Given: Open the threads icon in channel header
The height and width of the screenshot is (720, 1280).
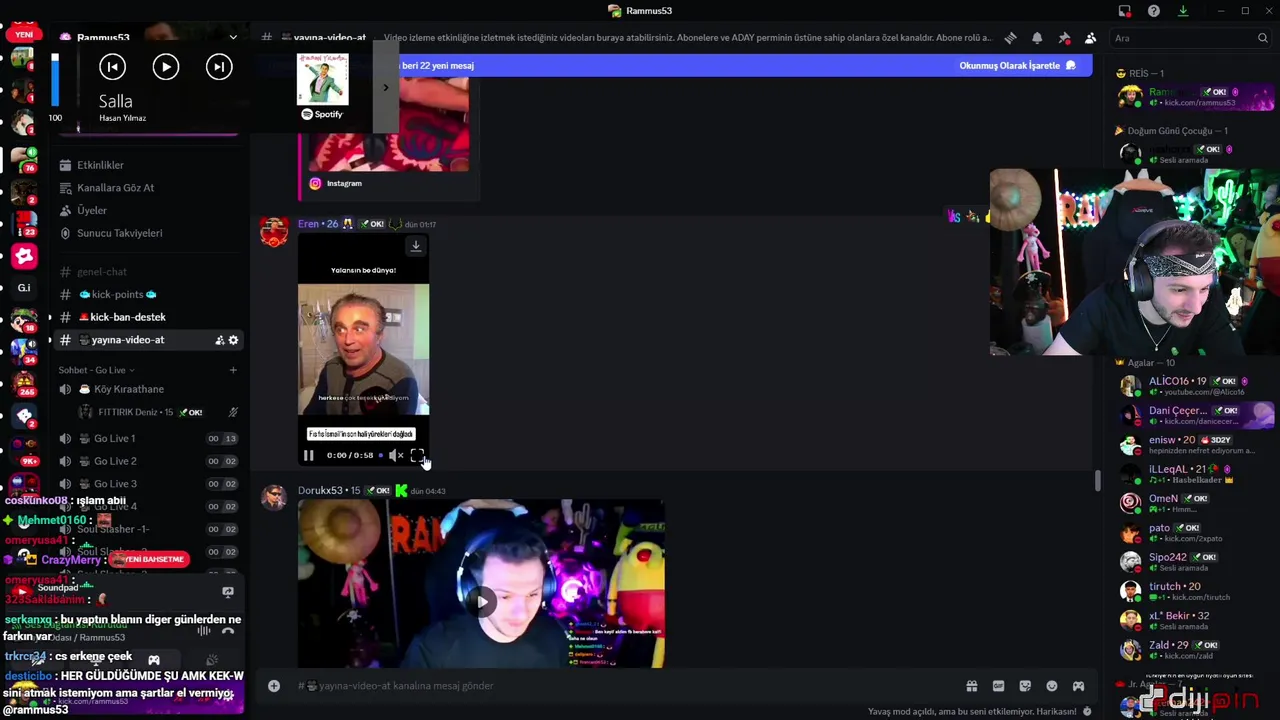Looking at the screenshot, I should (1010, 38).
